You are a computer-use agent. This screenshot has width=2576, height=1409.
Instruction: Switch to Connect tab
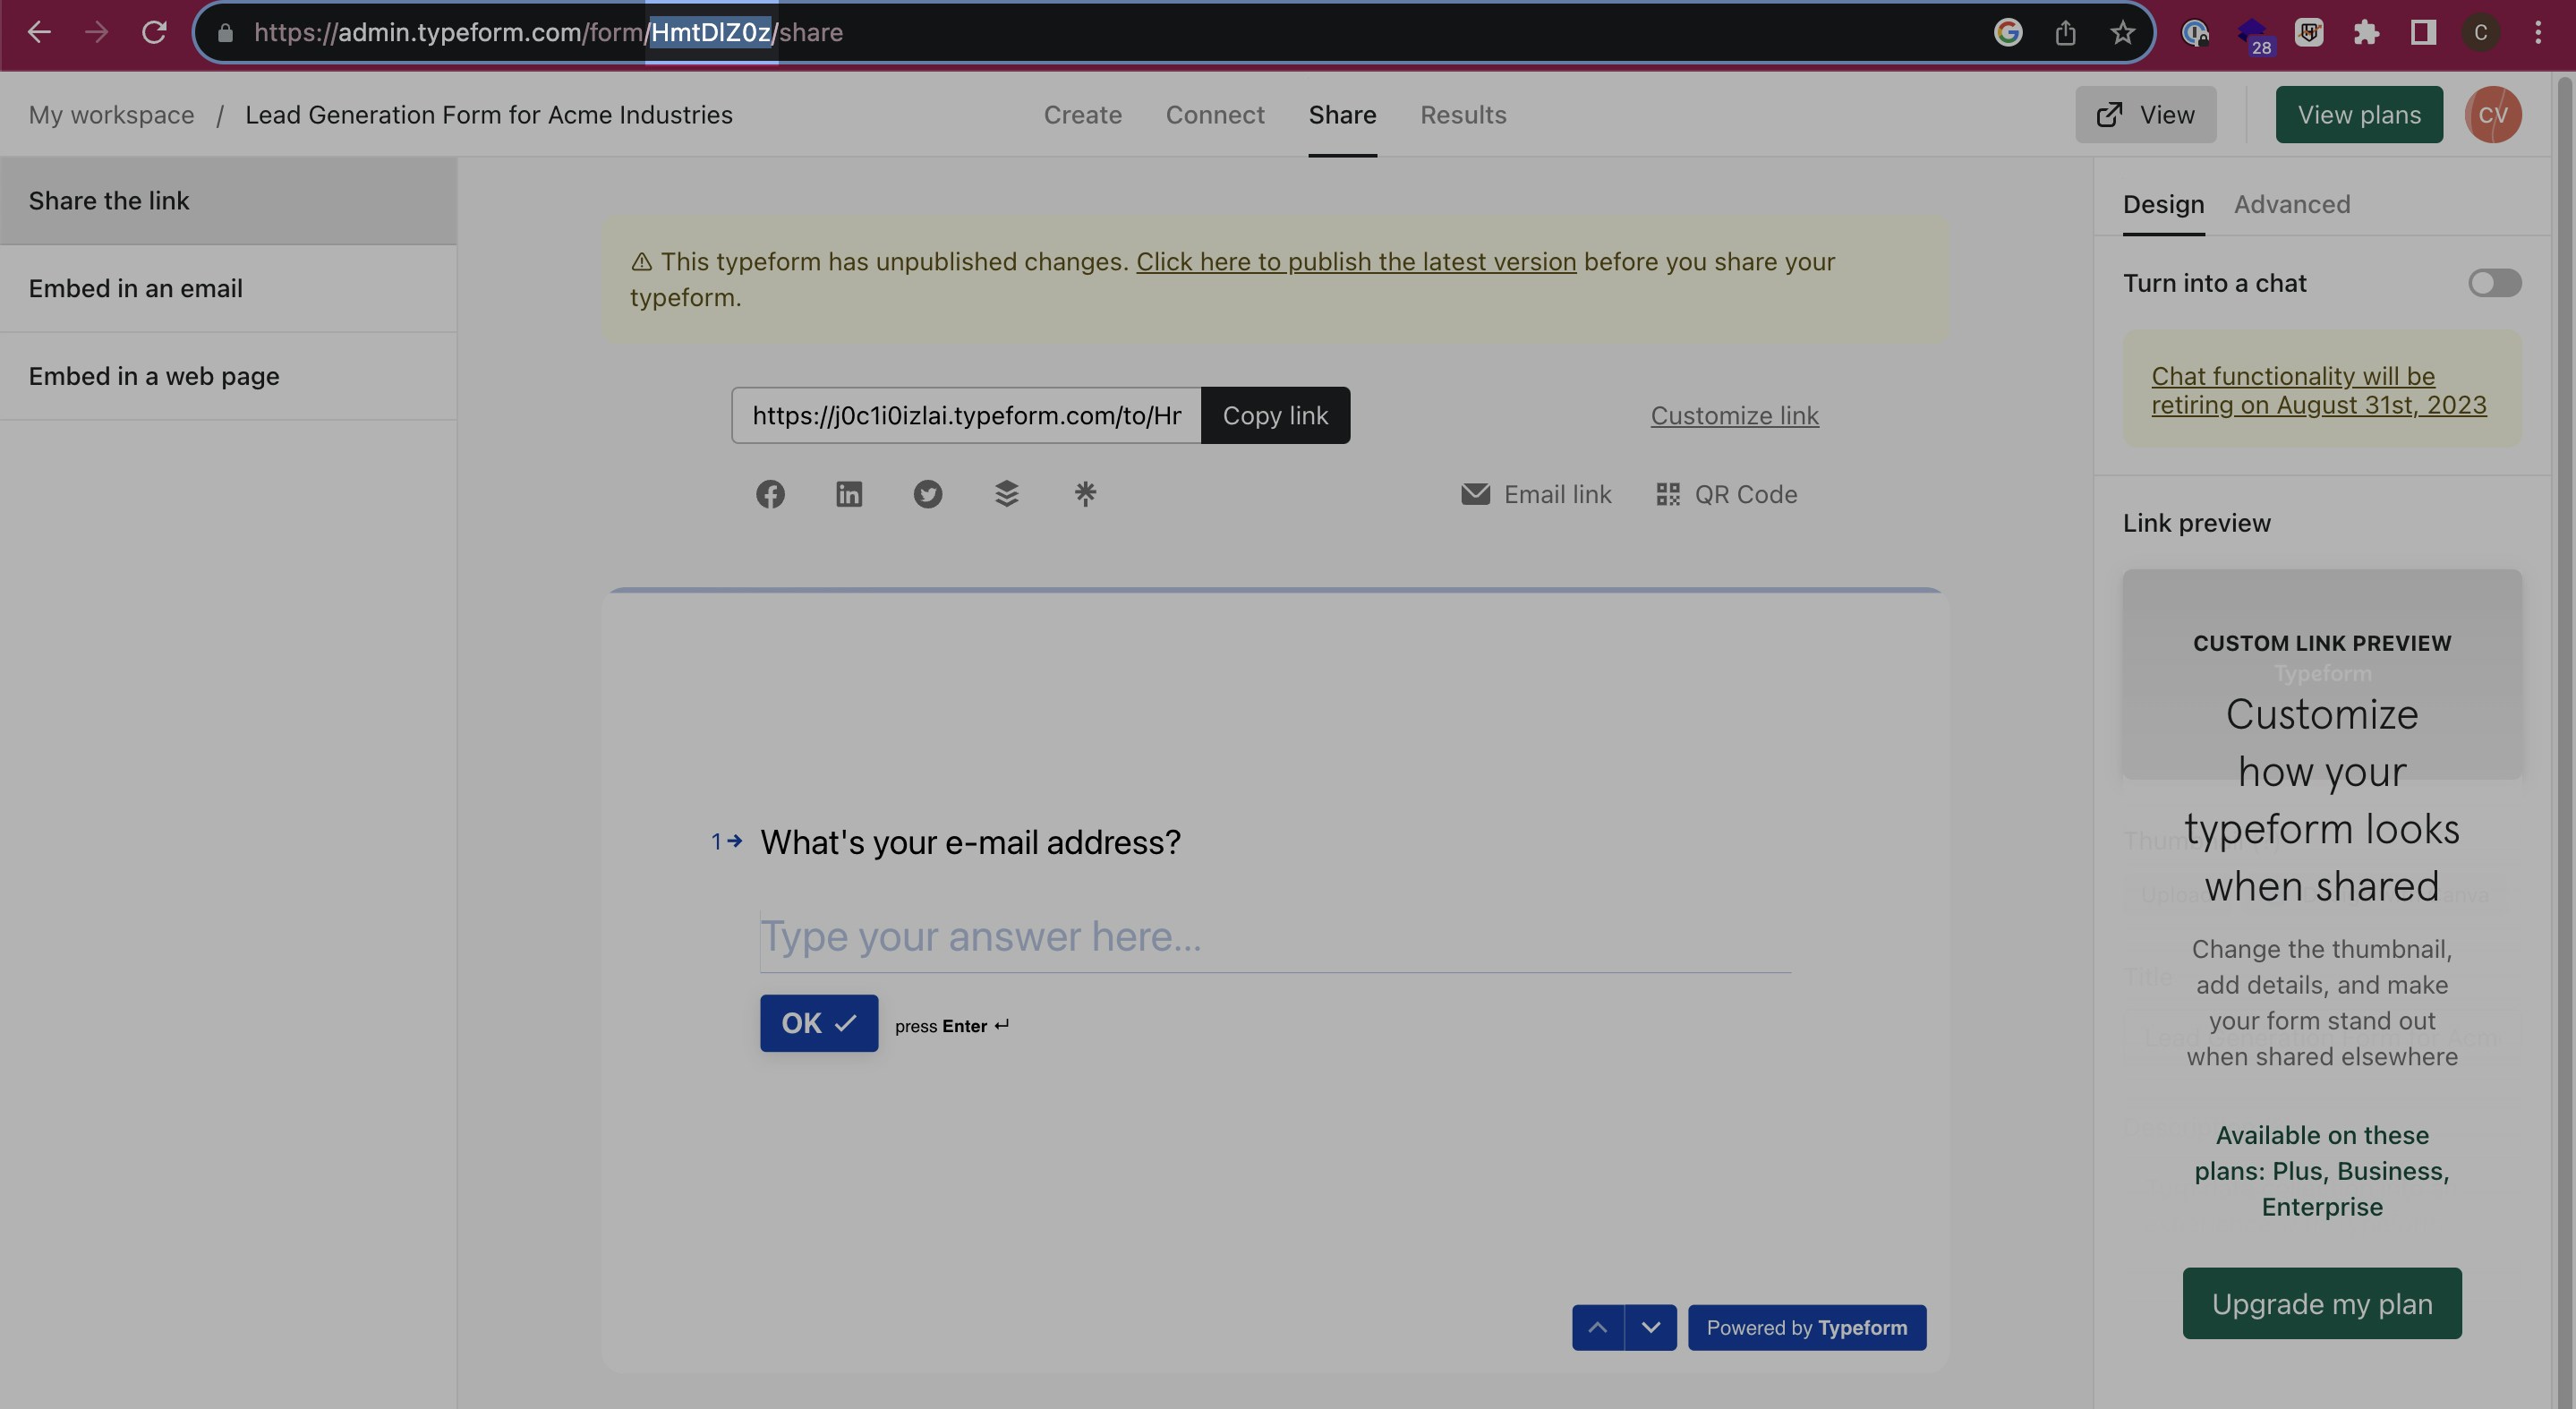[1215, 115]
